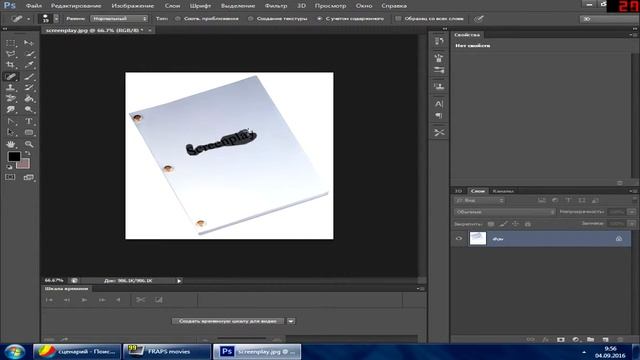This screenshot has height=360, width=640.
Task: Open Paragraph panel in collapsed dock
Action: 439,116
